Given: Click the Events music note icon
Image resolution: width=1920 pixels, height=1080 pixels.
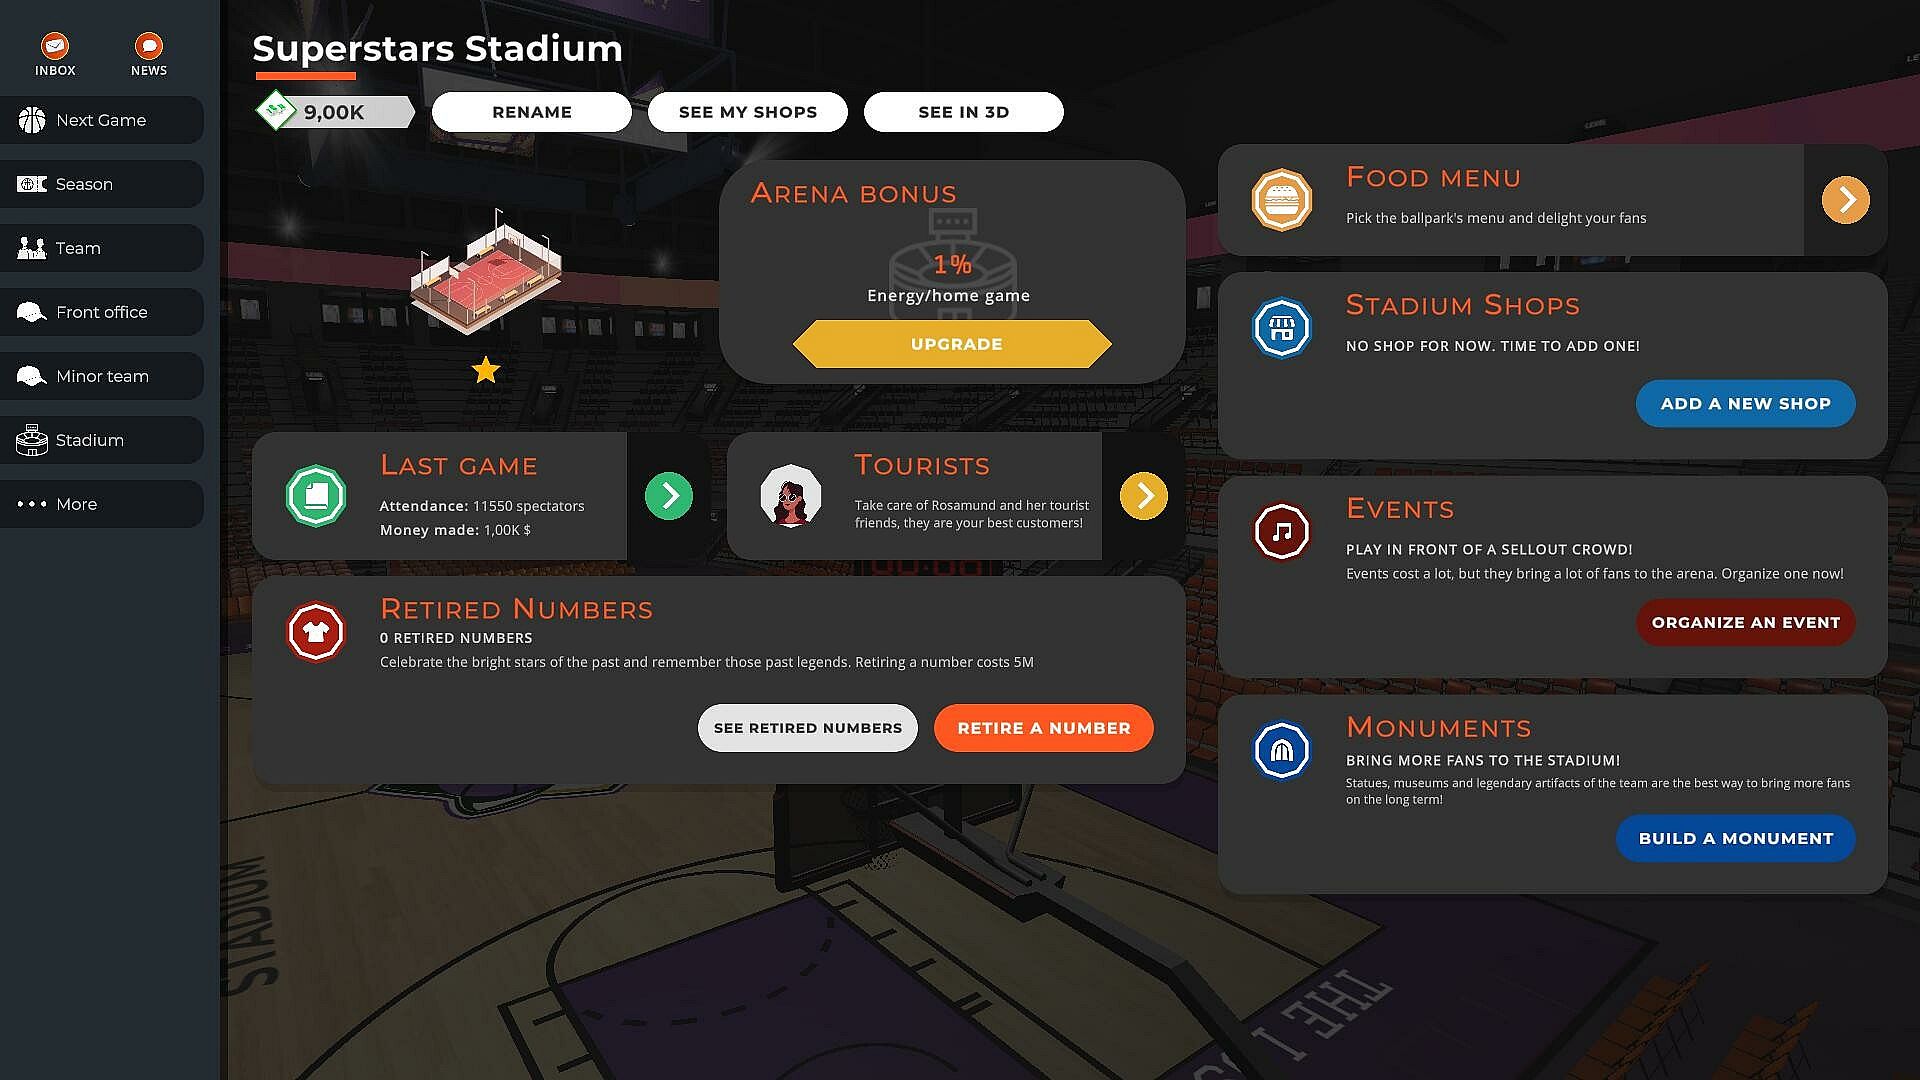Looking at the screenshot, I should tap(1281, 531).
